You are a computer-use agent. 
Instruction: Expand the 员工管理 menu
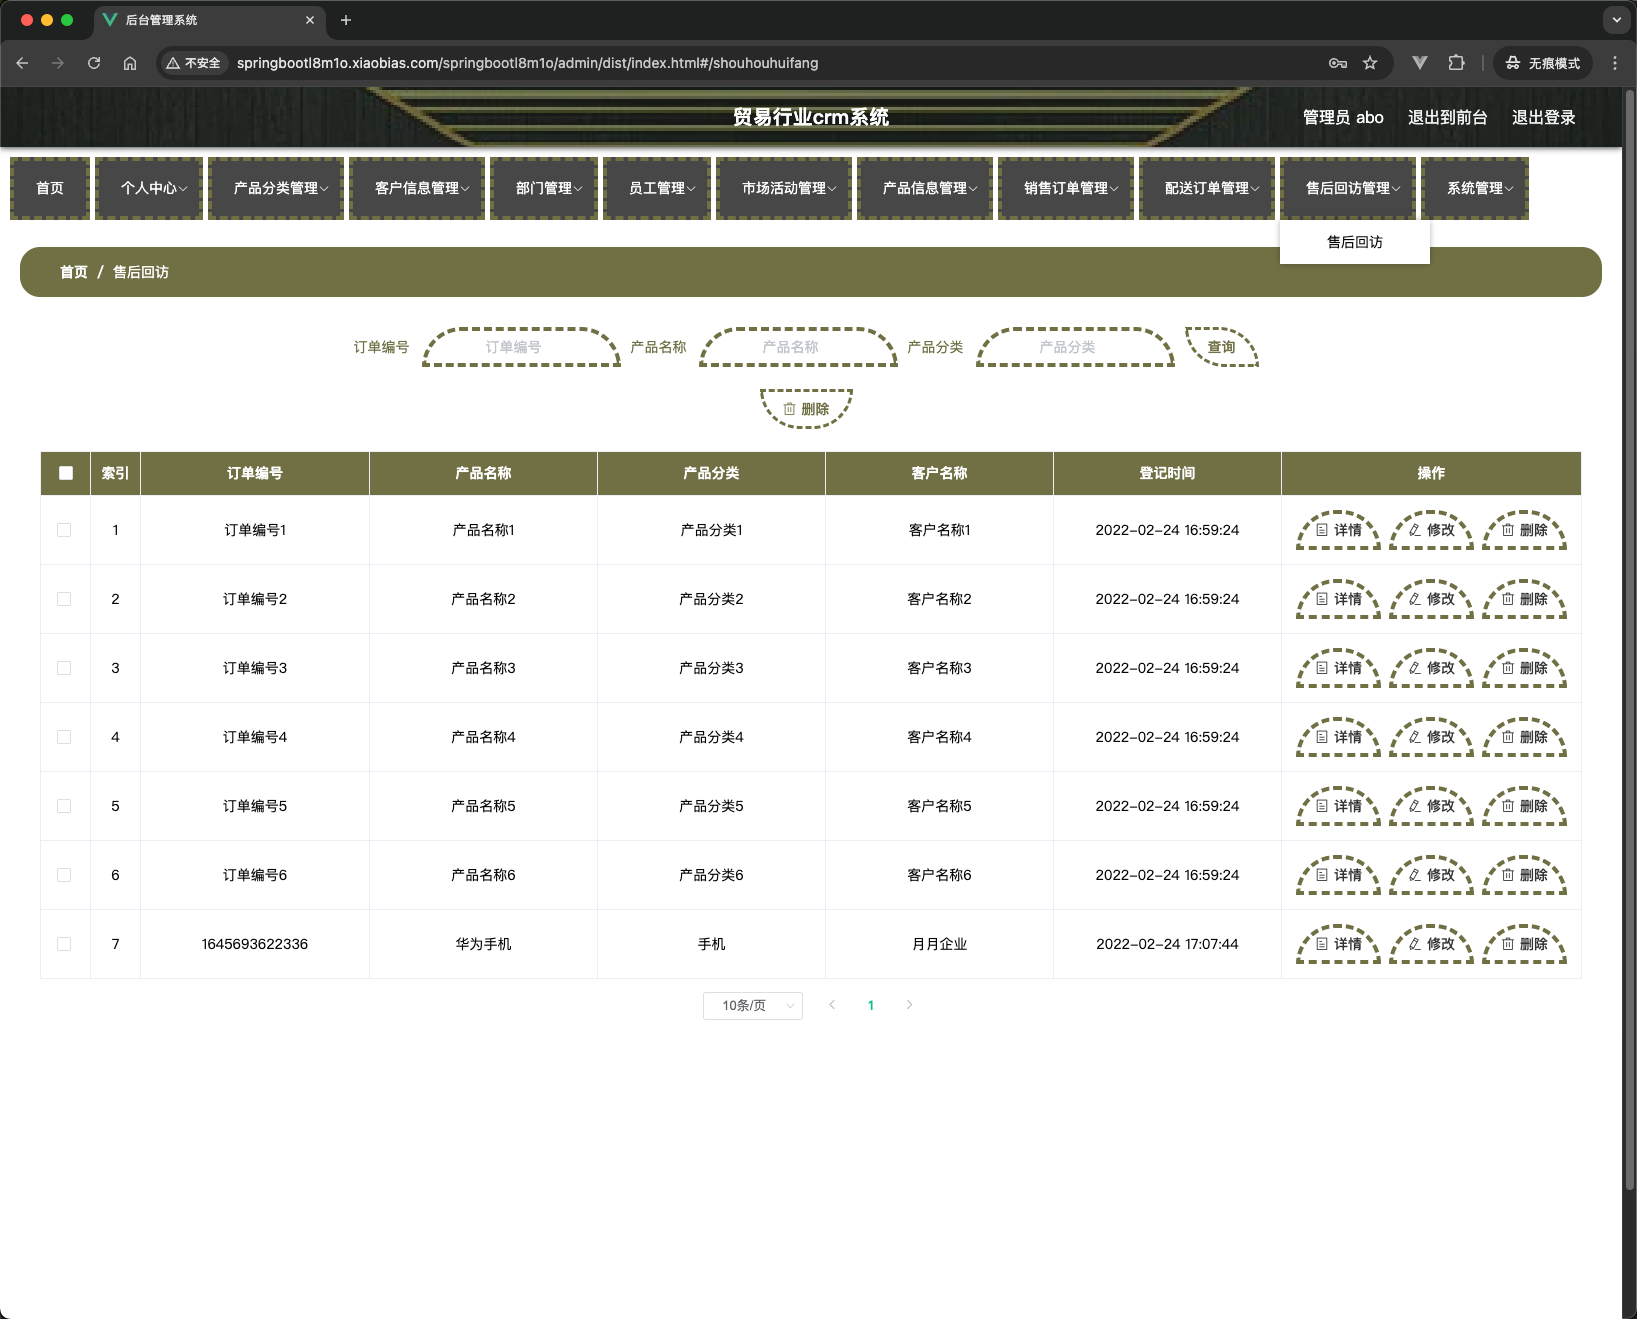657,188
